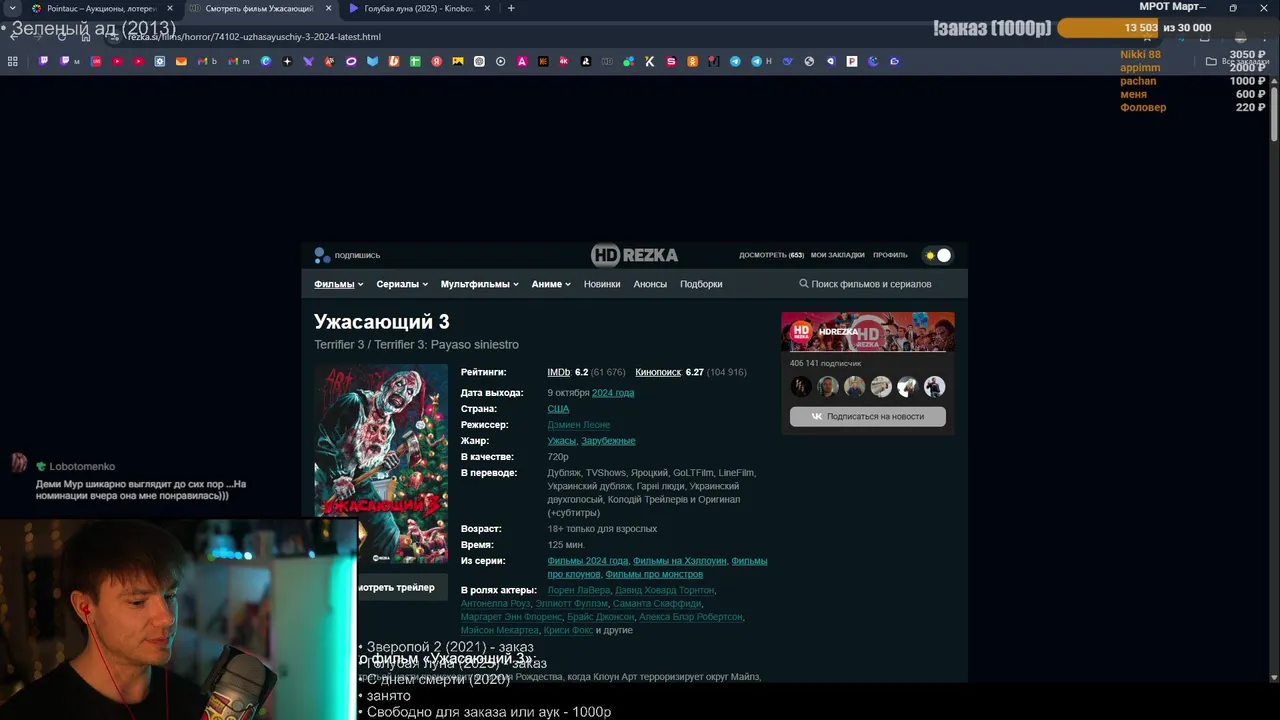Open the 4K bookmark icon
The image size is (1280, 720).
(x=564, y=61)
